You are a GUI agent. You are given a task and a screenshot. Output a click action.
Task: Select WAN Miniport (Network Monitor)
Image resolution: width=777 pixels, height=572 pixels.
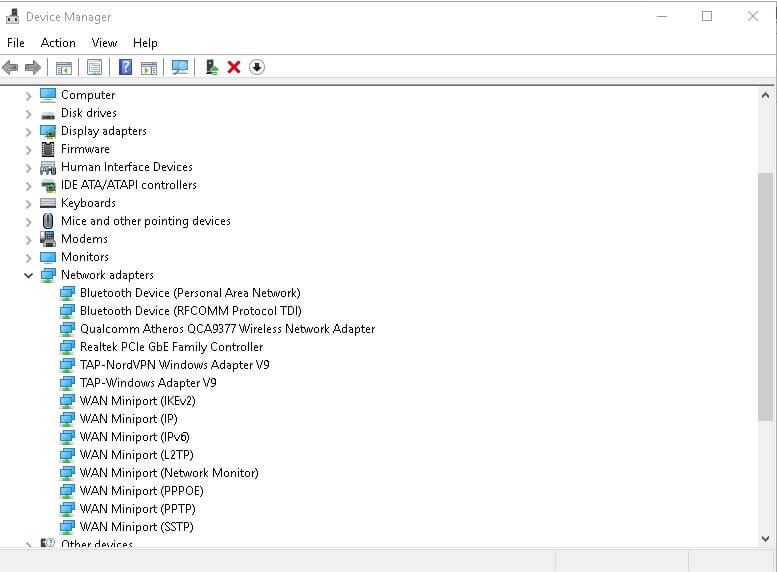click(x=169, y=473)
